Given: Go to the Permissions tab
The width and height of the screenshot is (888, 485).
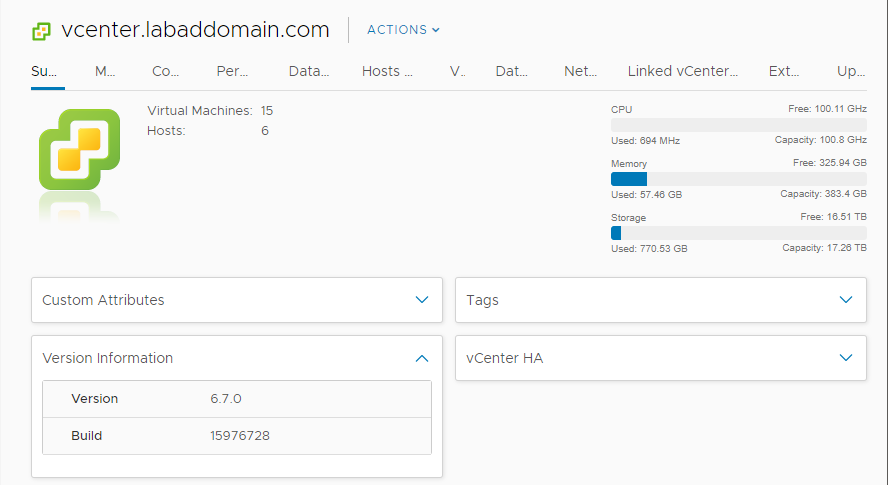Looking at the screenshot, I should [x=232, y=71].
